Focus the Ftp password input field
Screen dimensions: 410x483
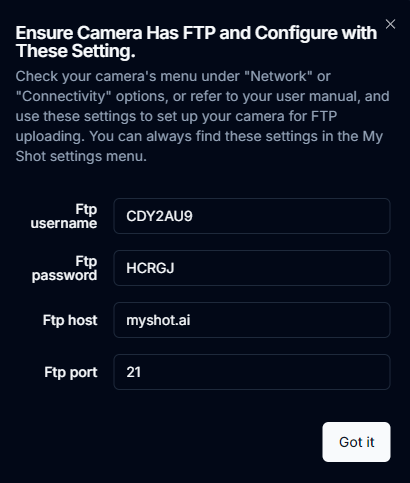252,268
